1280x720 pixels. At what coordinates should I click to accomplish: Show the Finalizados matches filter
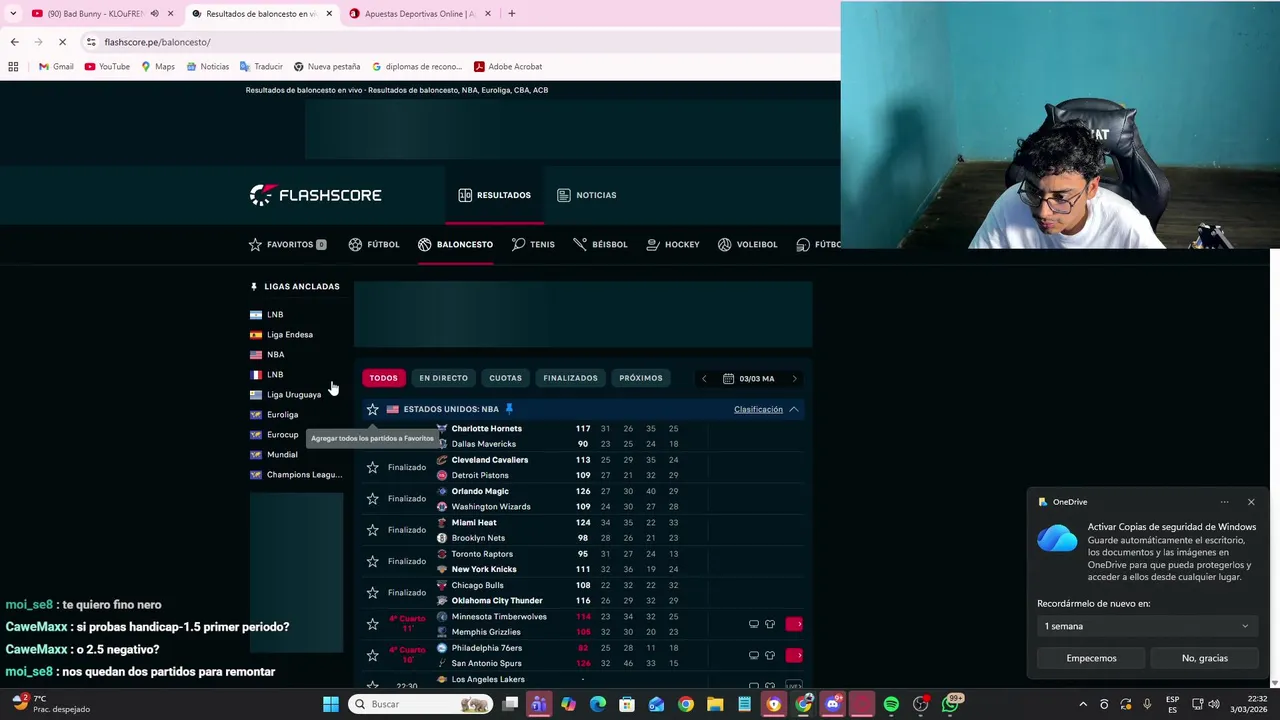(x=570, y=378)
